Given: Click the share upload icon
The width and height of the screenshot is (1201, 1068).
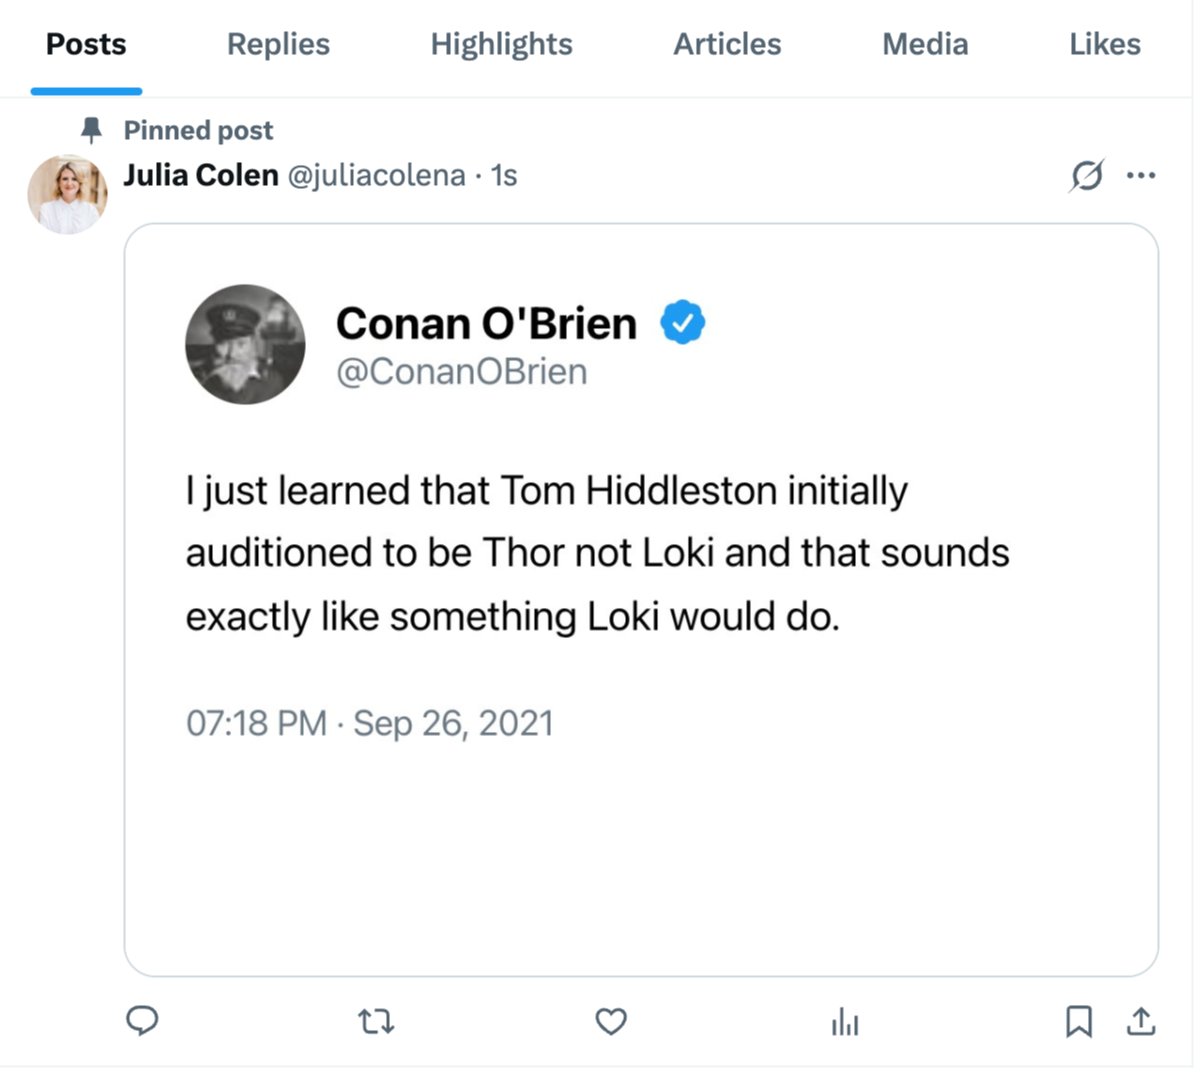Looking at the screenshot, I should pyautogui.click(x=1143, y=1021).
